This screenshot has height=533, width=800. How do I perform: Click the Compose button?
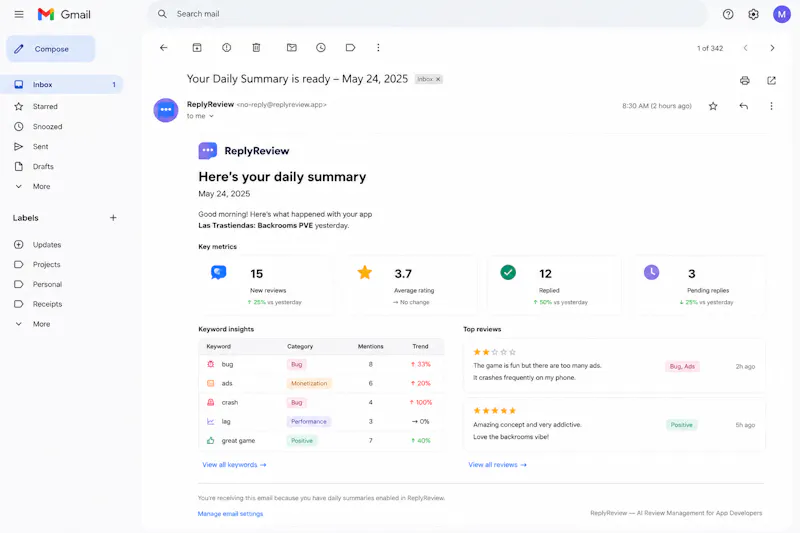[51, 49]
